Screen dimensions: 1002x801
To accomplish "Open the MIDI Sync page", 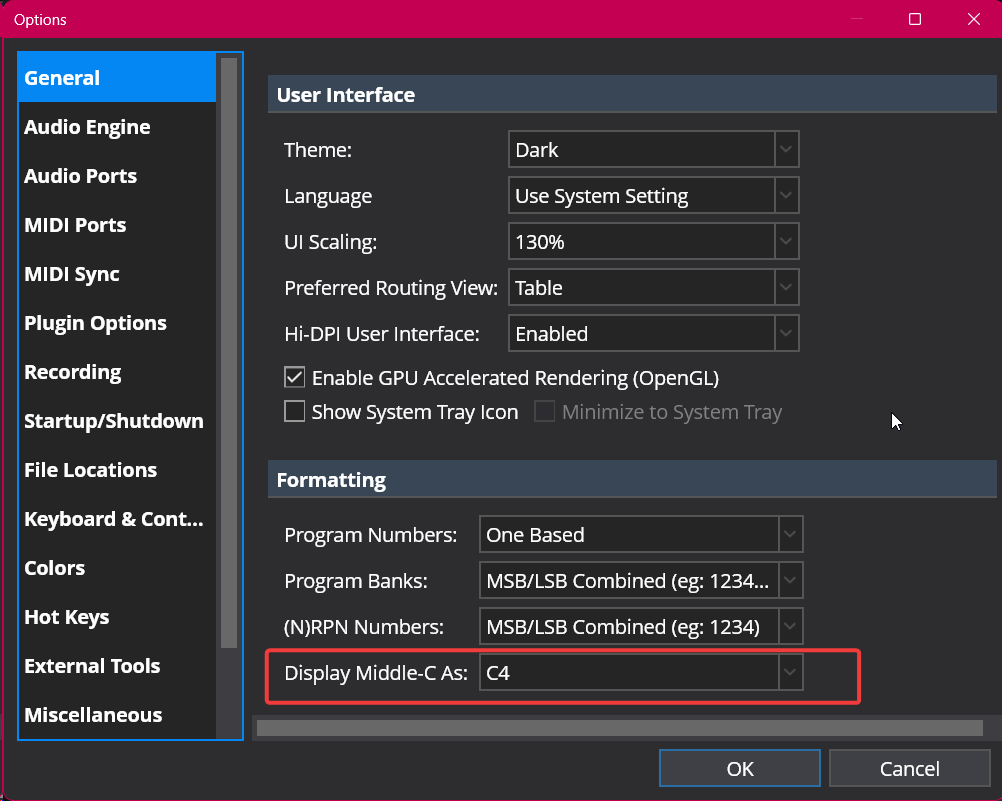I will [x=117, y=274].
